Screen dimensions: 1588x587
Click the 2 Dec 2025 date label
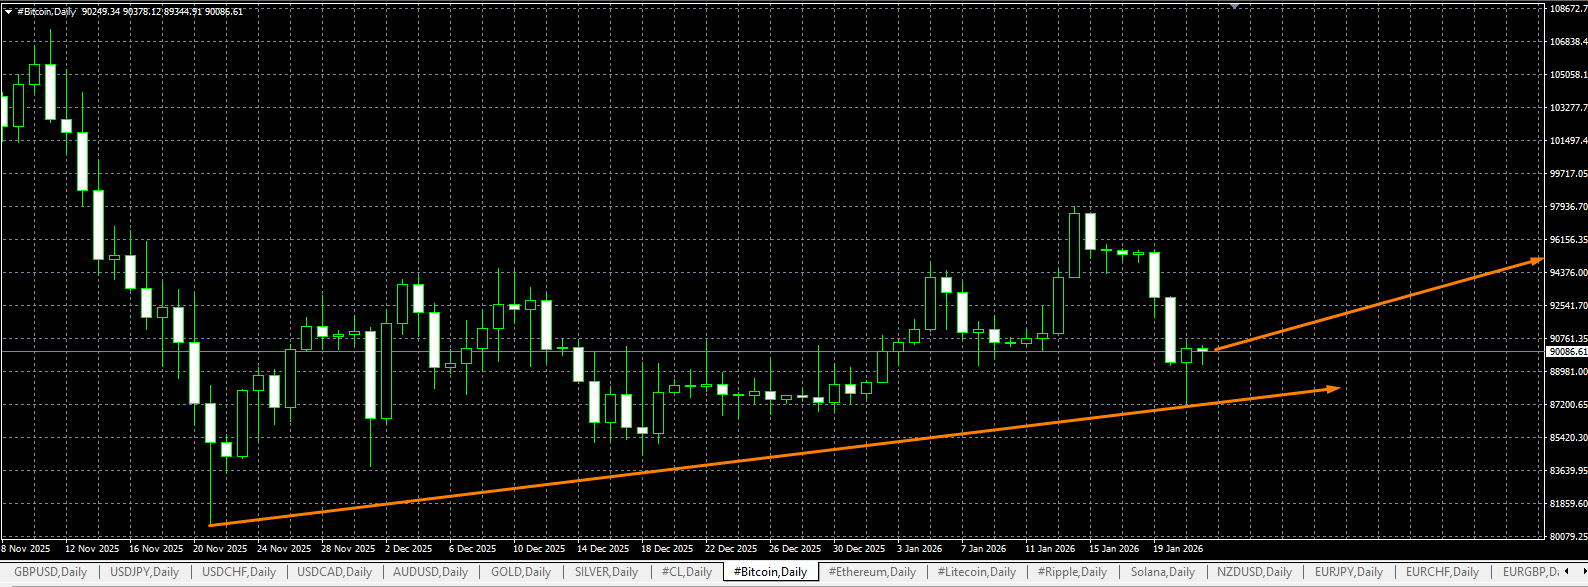[x=409, y=549]
